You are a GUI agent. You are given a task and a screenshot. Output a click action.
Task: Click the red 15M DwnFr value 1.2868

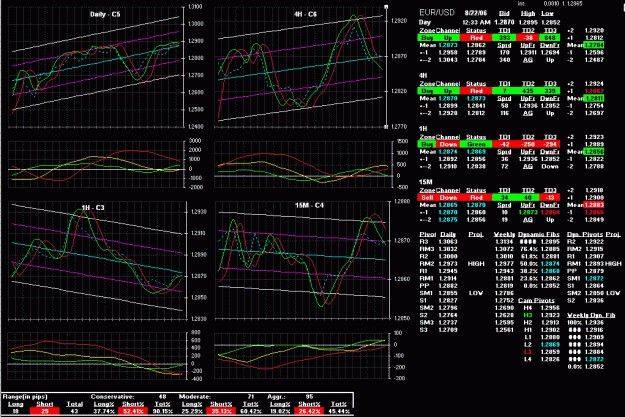point(550,212)
